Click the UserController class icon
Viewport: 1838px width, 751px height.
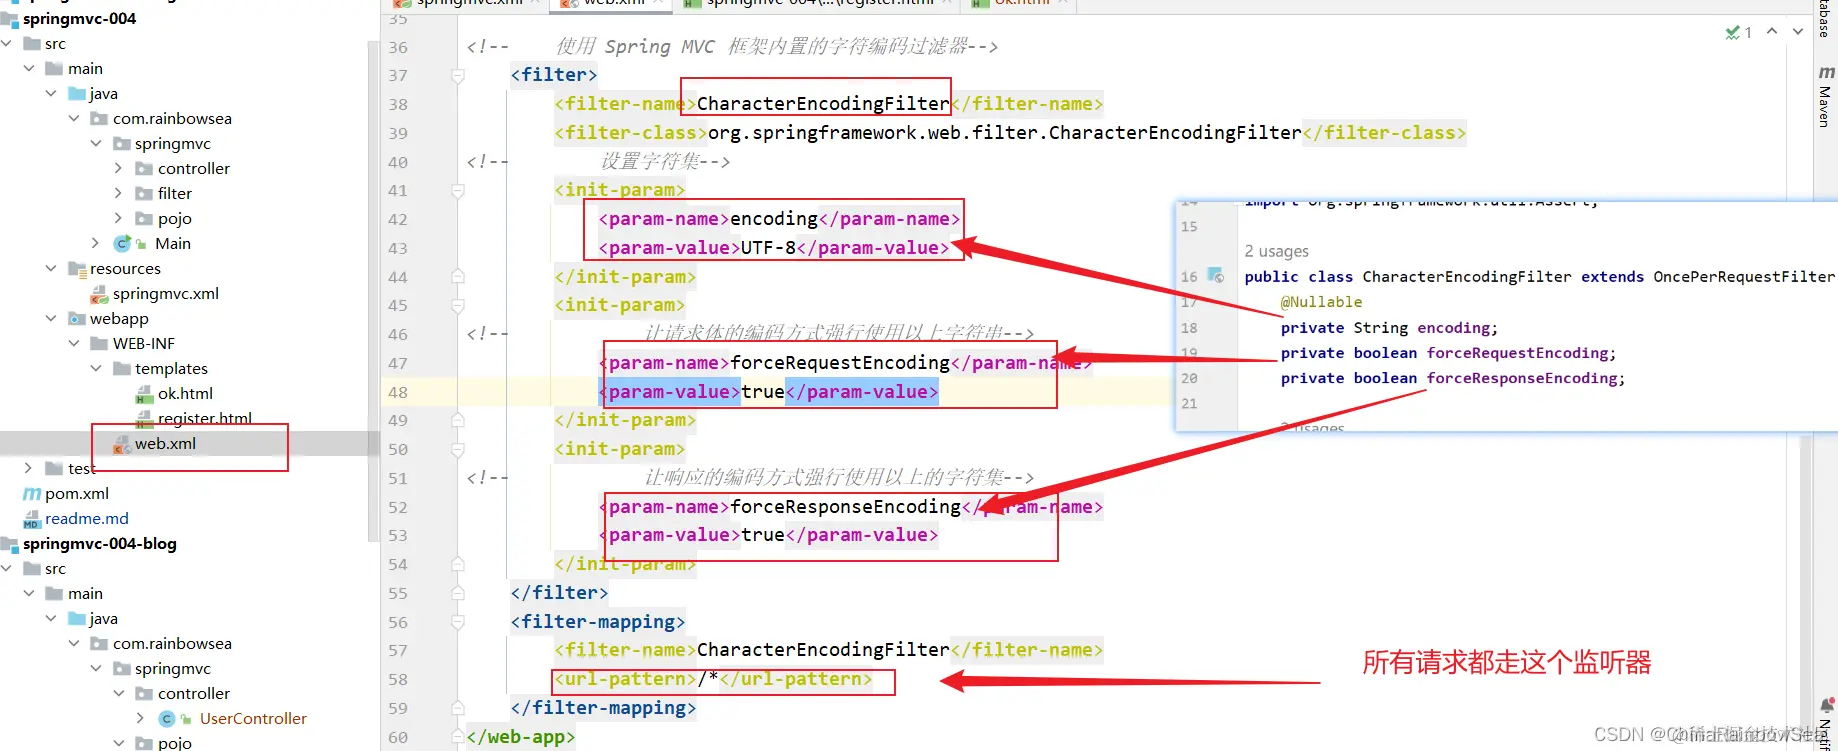click(167, 718)
